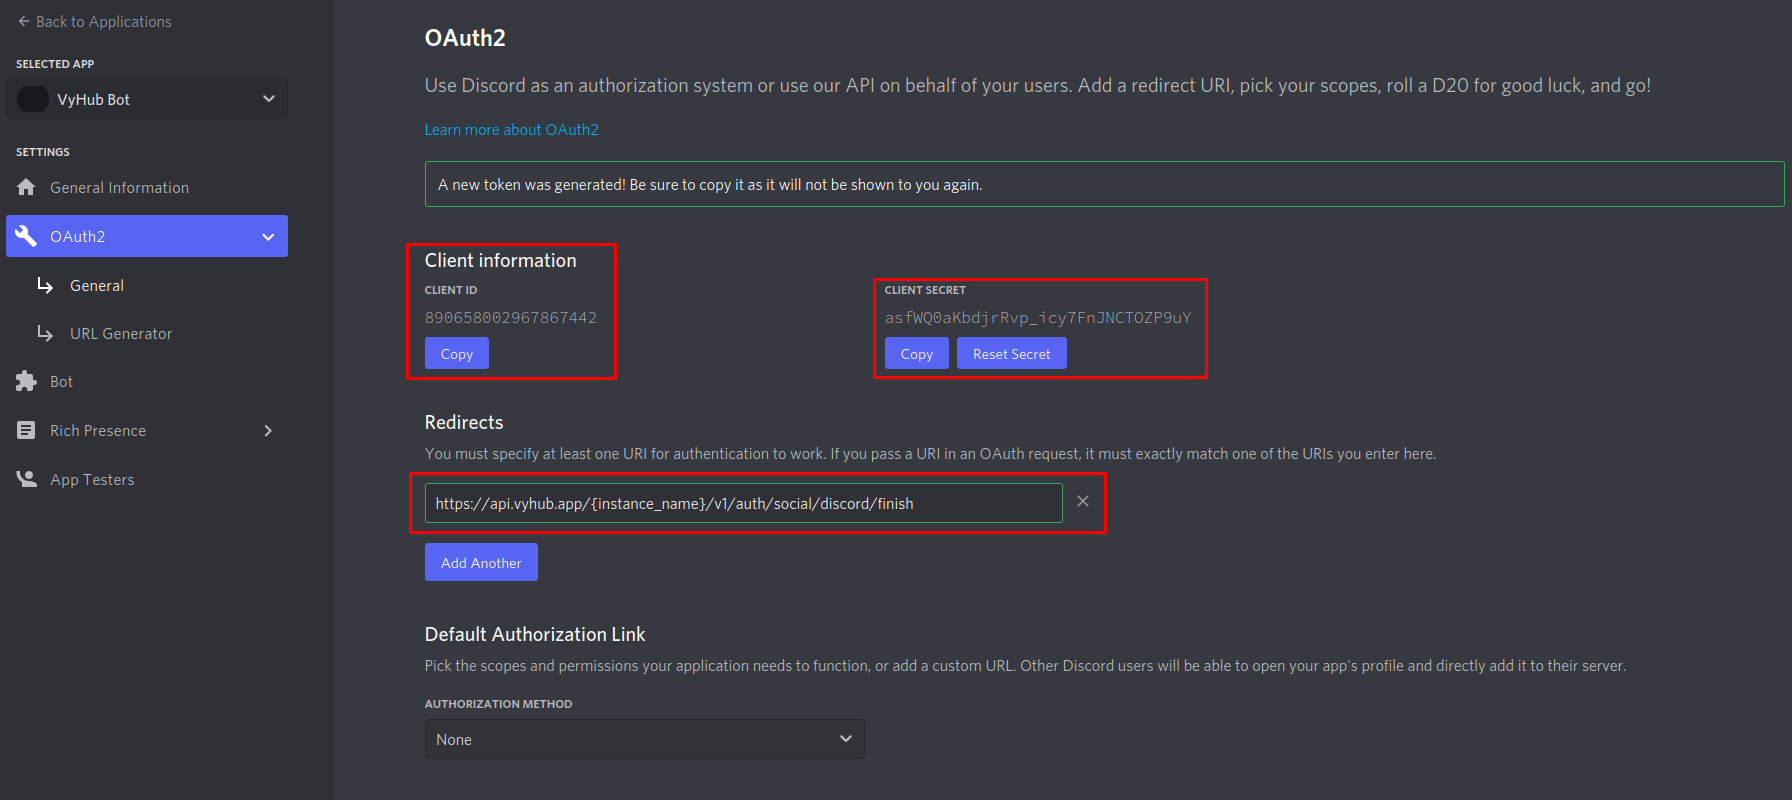1792x800 pixels.
Task: Click the sub-item arrow icon beside General
Action: [45, 285]
